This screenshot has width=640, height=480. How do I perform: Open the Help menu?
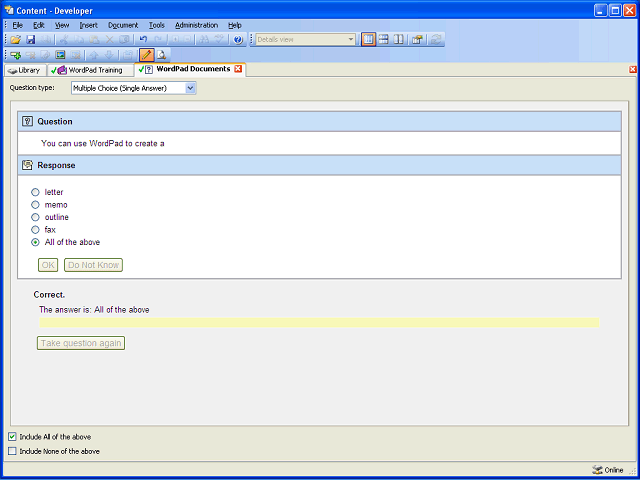click(x=235, y=25)
